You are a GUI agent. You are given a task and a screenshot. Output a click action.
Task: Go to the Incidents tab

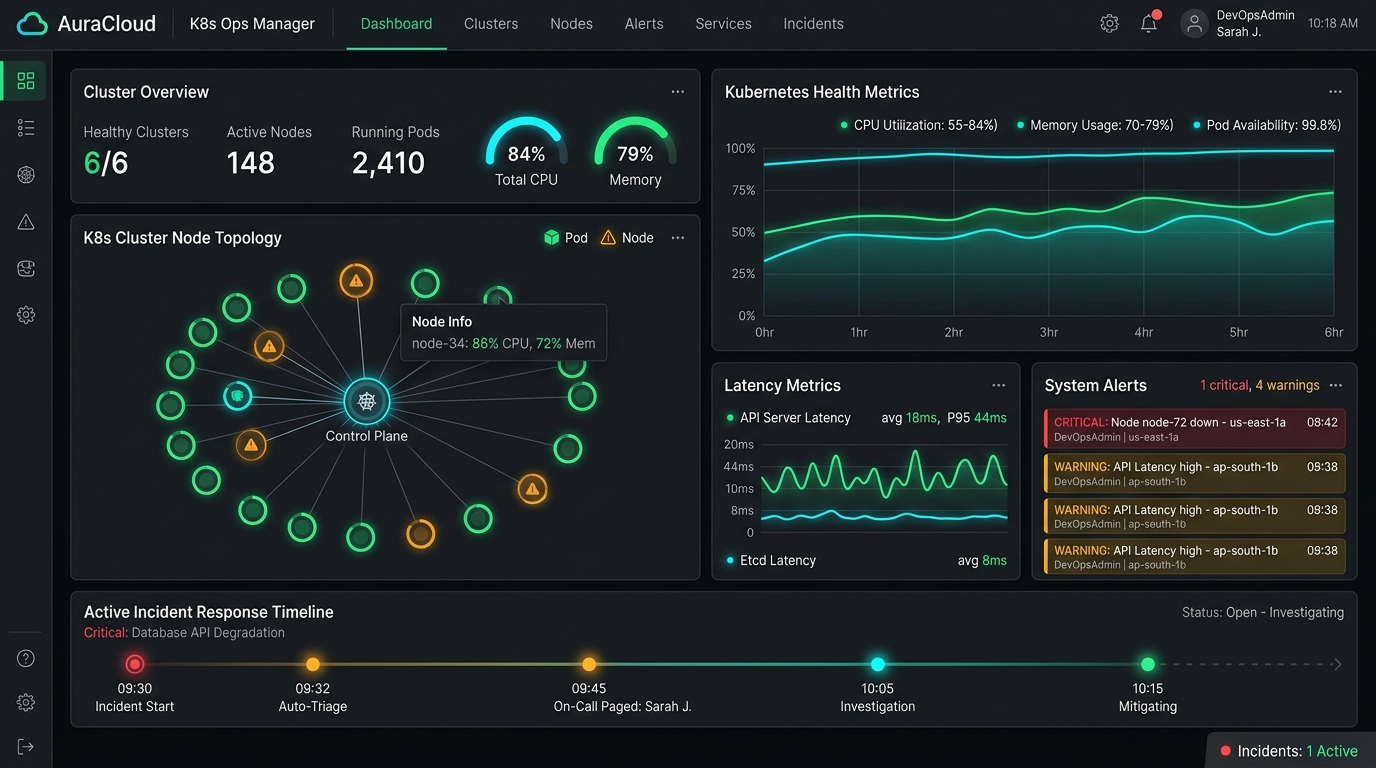click(813, 24)
